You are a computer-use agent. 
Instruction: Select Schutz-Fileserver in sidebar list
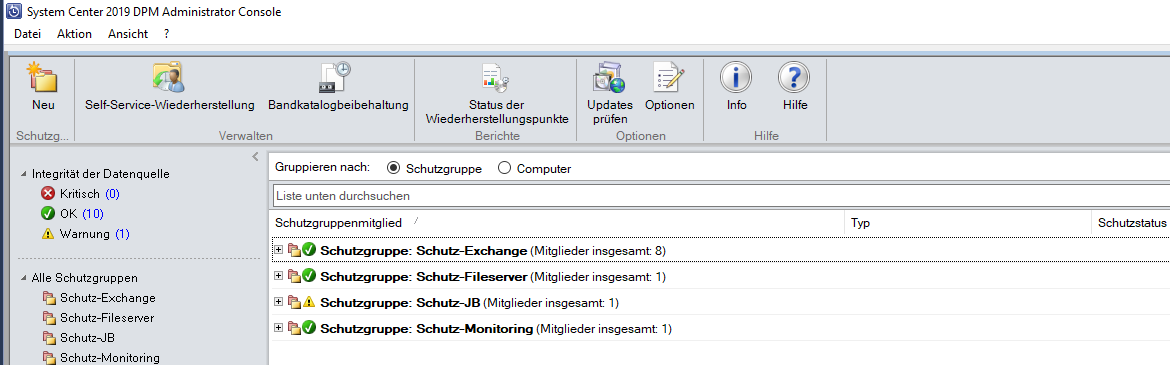point(107,318)
